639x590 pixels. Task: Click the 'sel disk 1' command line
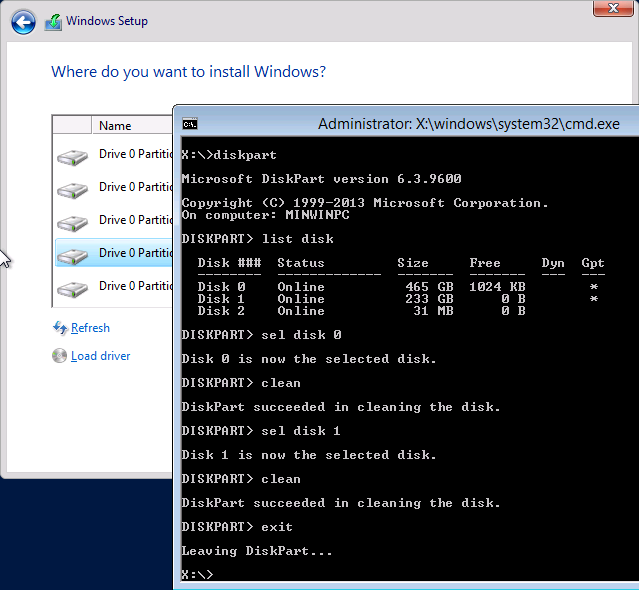click(262, 431)
